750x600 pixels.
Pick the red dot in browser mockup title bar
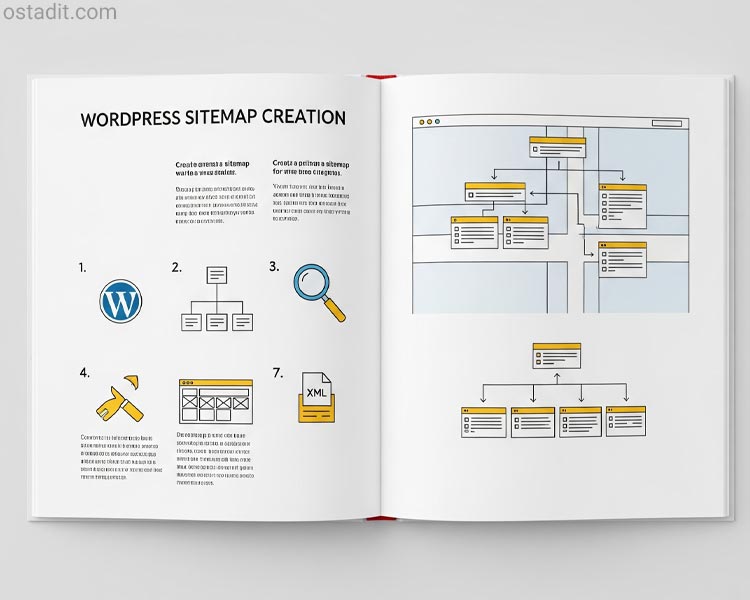pyautogui.click(x=422, y=122)
